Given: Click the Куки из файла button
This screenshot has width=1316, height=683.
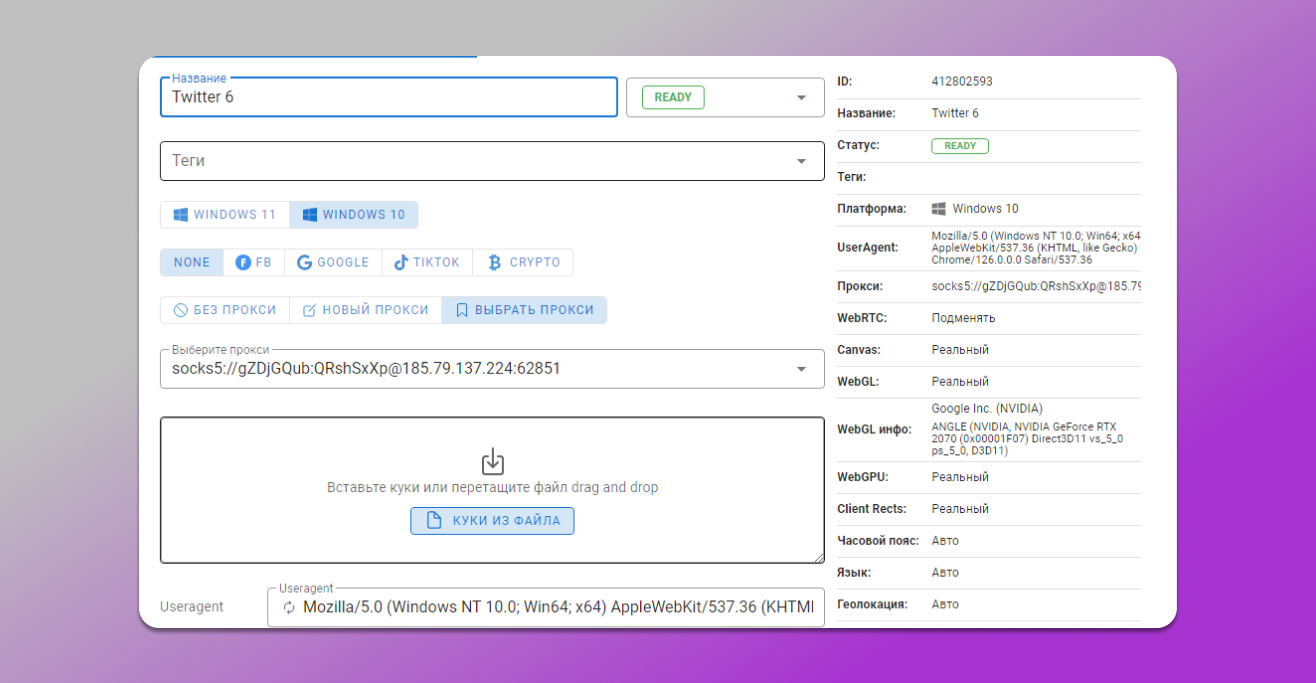Looking at the screenshot, I should [492, 521].
